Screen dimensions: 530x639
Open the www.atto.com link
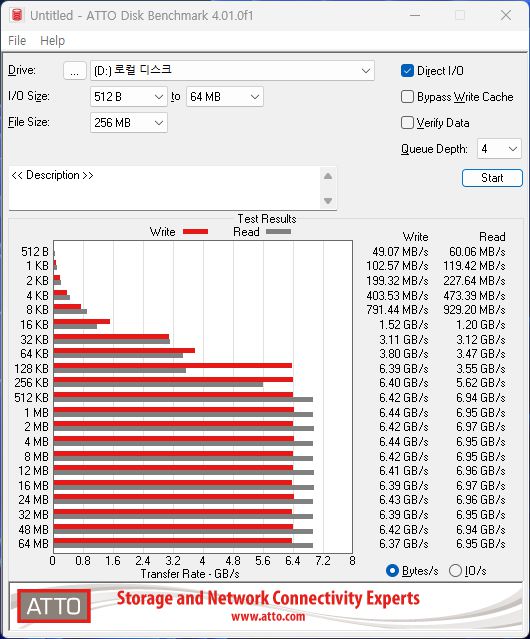coord(268,617)
